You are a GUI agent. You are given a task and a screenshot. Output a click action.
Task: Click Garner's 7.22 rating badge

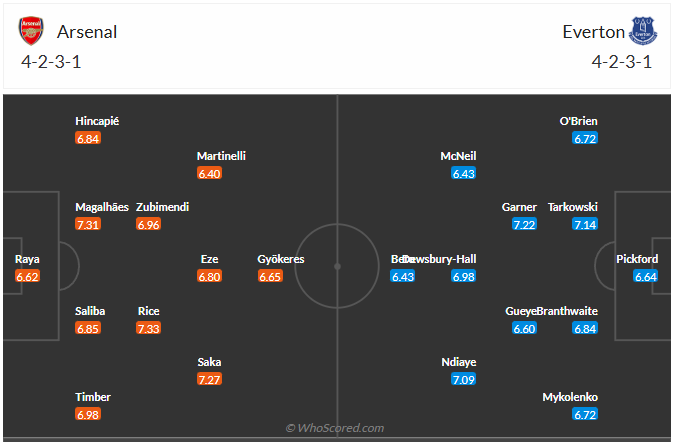click(x=525, y=224)
